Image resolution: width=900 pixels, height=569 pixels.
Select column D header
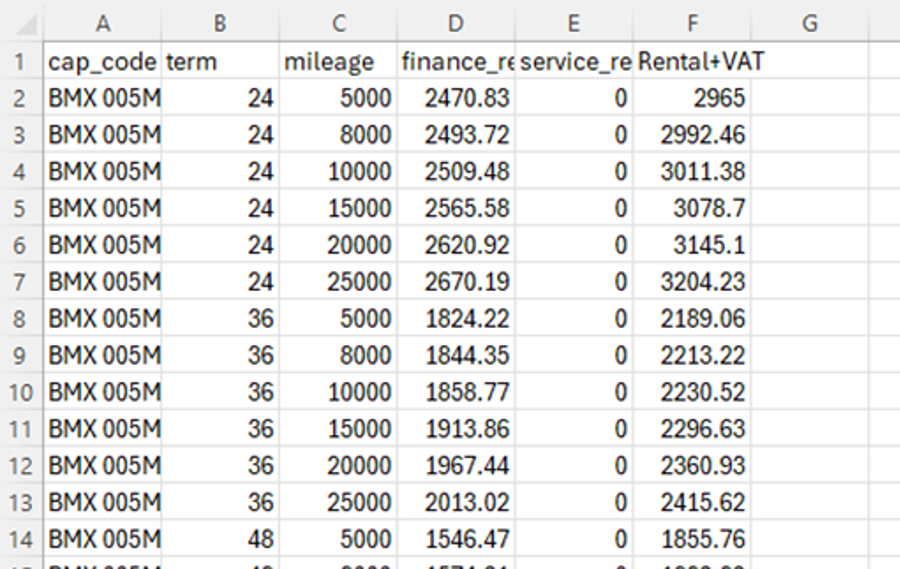[455, 23]
